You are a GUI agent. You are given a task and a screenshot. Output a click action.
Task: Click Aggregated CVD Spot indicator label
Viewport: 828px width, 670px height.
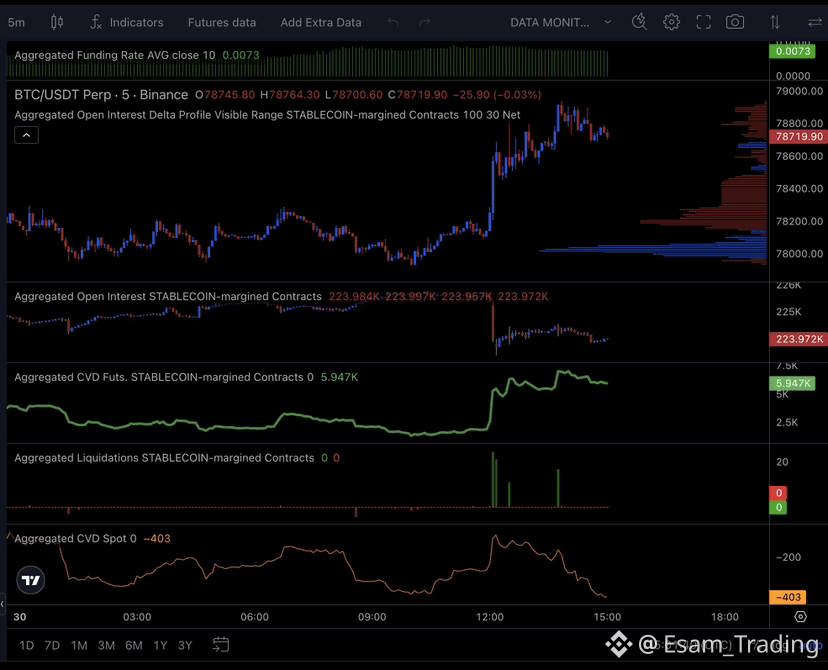[75, 539]
